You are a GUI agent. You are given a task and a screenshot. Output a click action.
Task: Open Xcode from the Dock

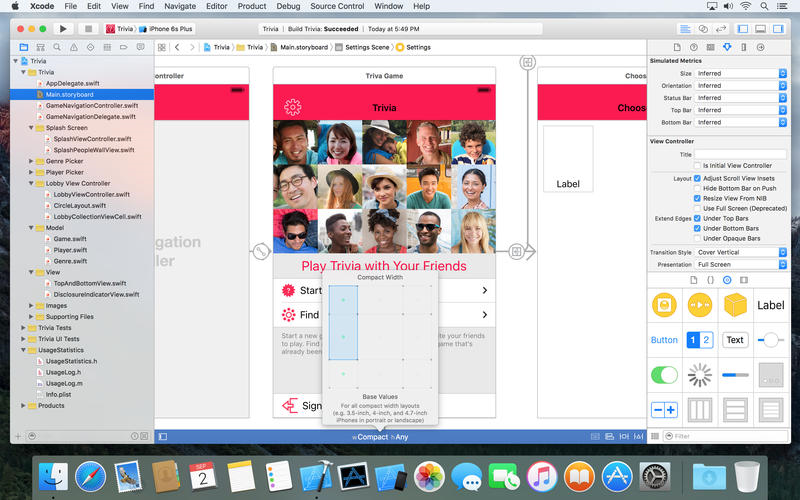(x=315, y=477)
